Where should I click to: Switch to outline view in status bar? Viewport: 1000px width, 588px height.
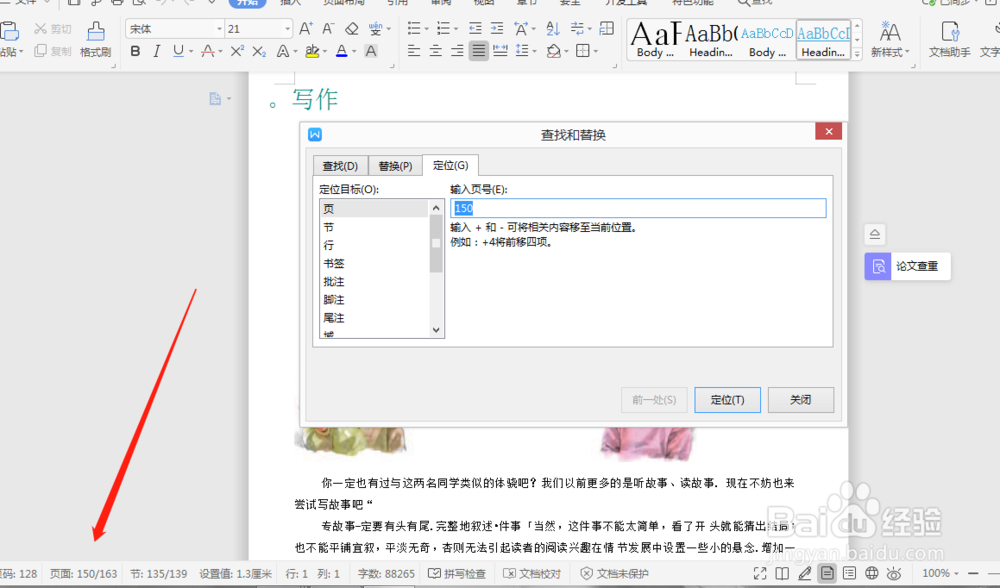pyautogui.click(x=849, y=573)
